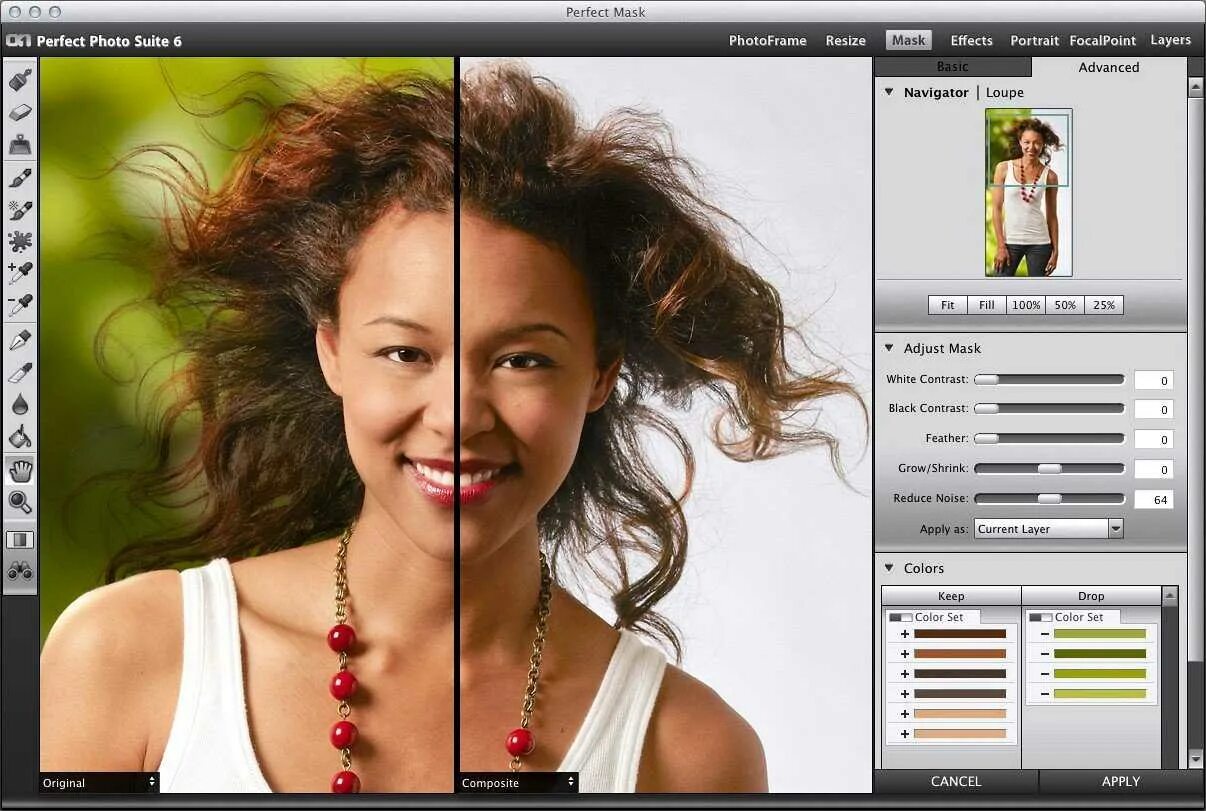Set zoom with the 100% button
Screen dimensions: 1206x811
pos(1026,305)
